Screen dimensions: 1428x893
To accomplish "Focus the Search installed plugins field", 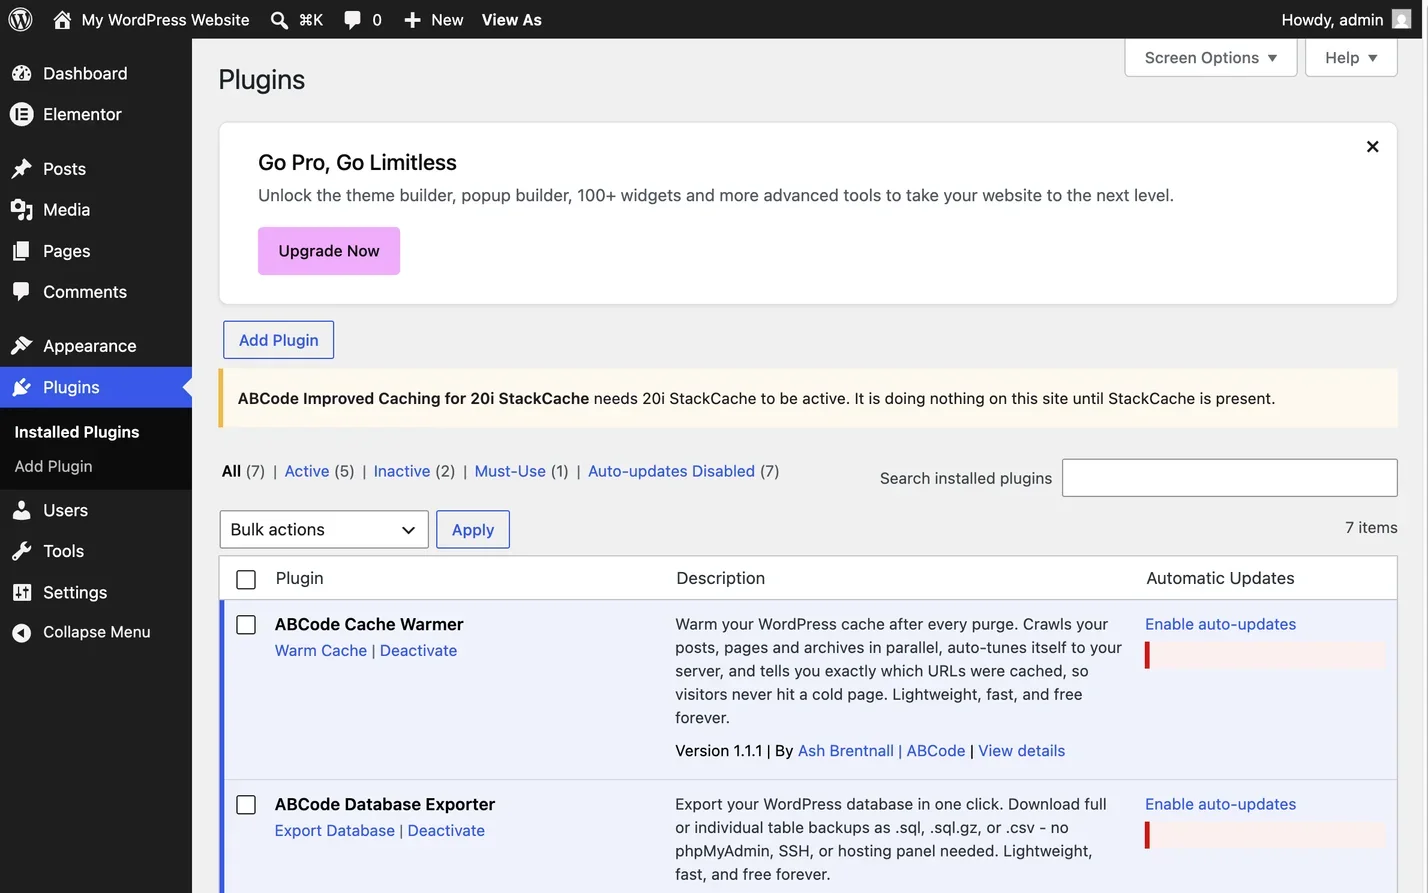I will 1229,478.
